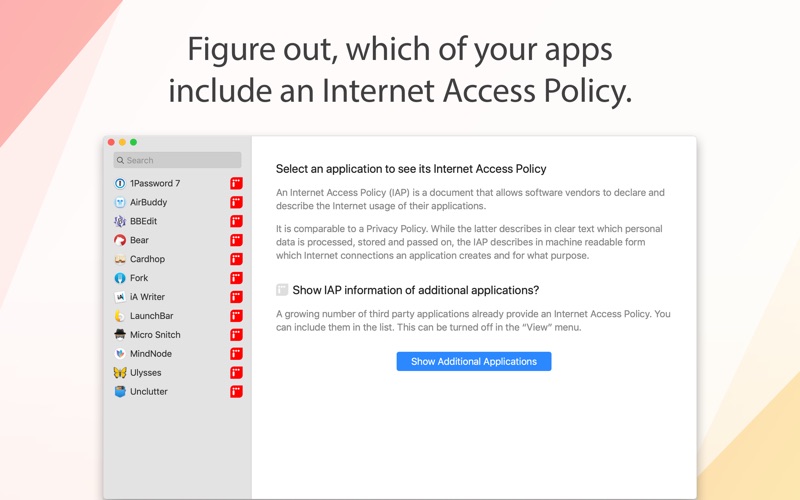Click the iA Writer app icon
Image resolution: width=800 pixels, height=500 pixels.
click(120, 297)
